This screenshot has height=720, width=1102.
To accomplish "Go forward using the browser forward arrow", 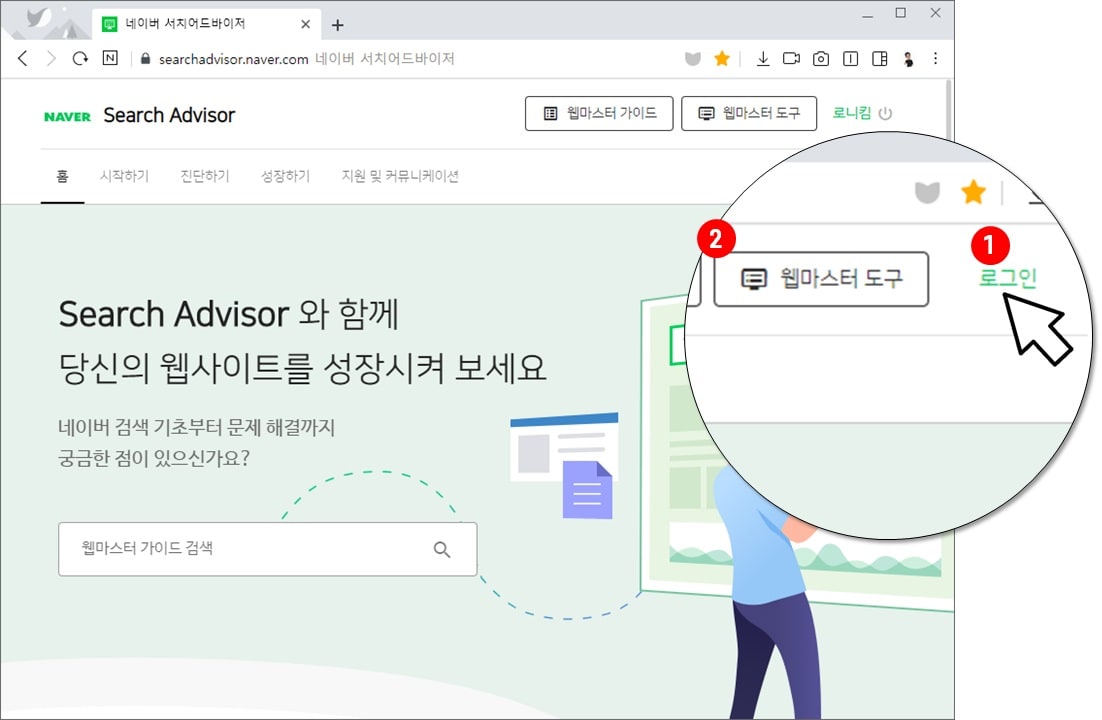I will coord(51,58).
